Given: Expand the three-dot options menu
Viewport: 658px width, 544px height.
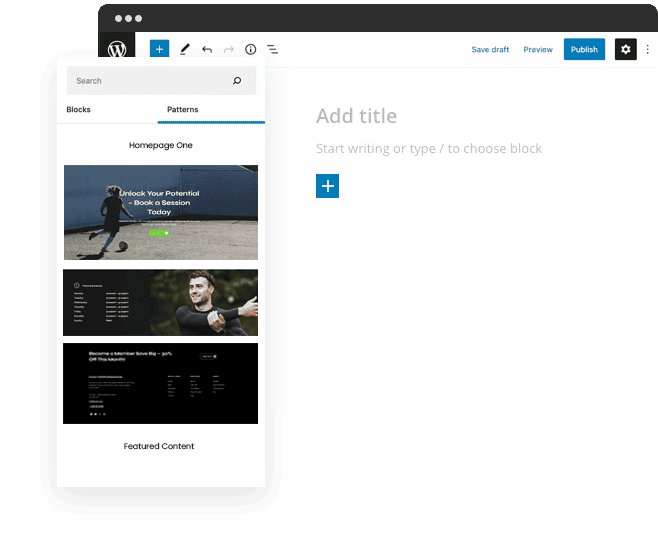Looking at the screenshot, I should [648, 49].
